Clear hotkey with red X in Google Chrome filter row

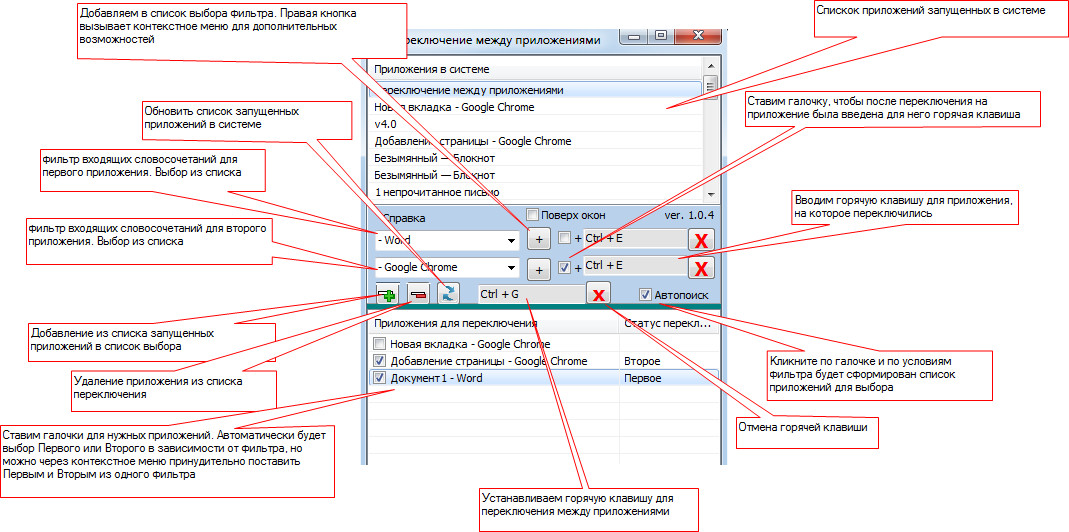700,268
